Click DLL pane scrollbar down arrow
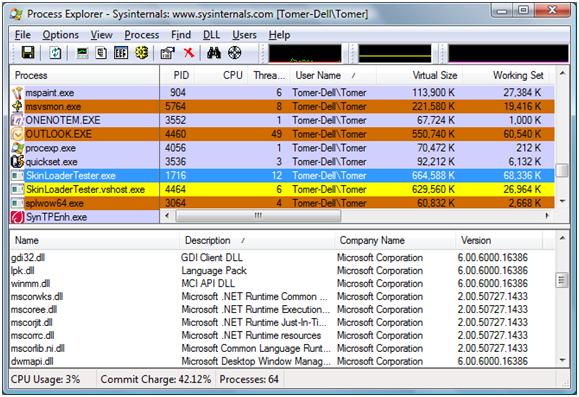The image size is (579, 397). (562, 360)
